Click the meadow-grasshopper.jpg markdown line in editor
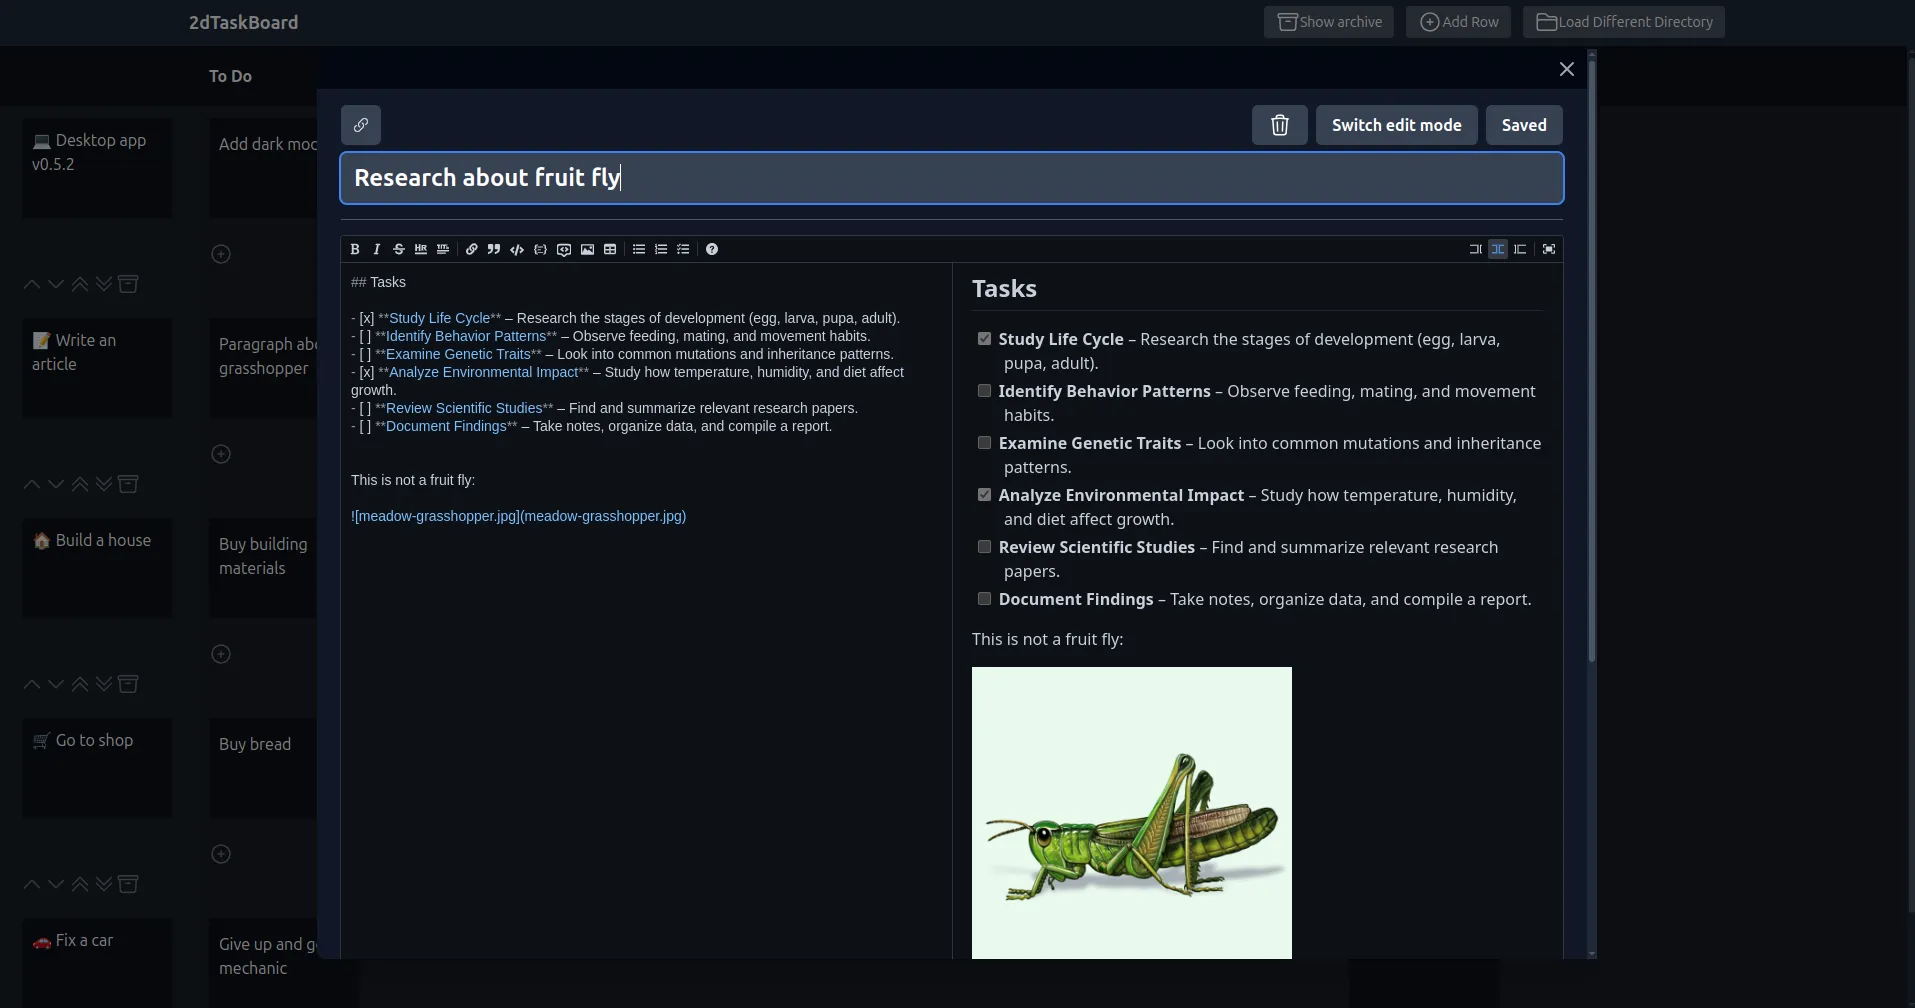The height and width of the screenshot is (1008, 1915). [518, 516]
